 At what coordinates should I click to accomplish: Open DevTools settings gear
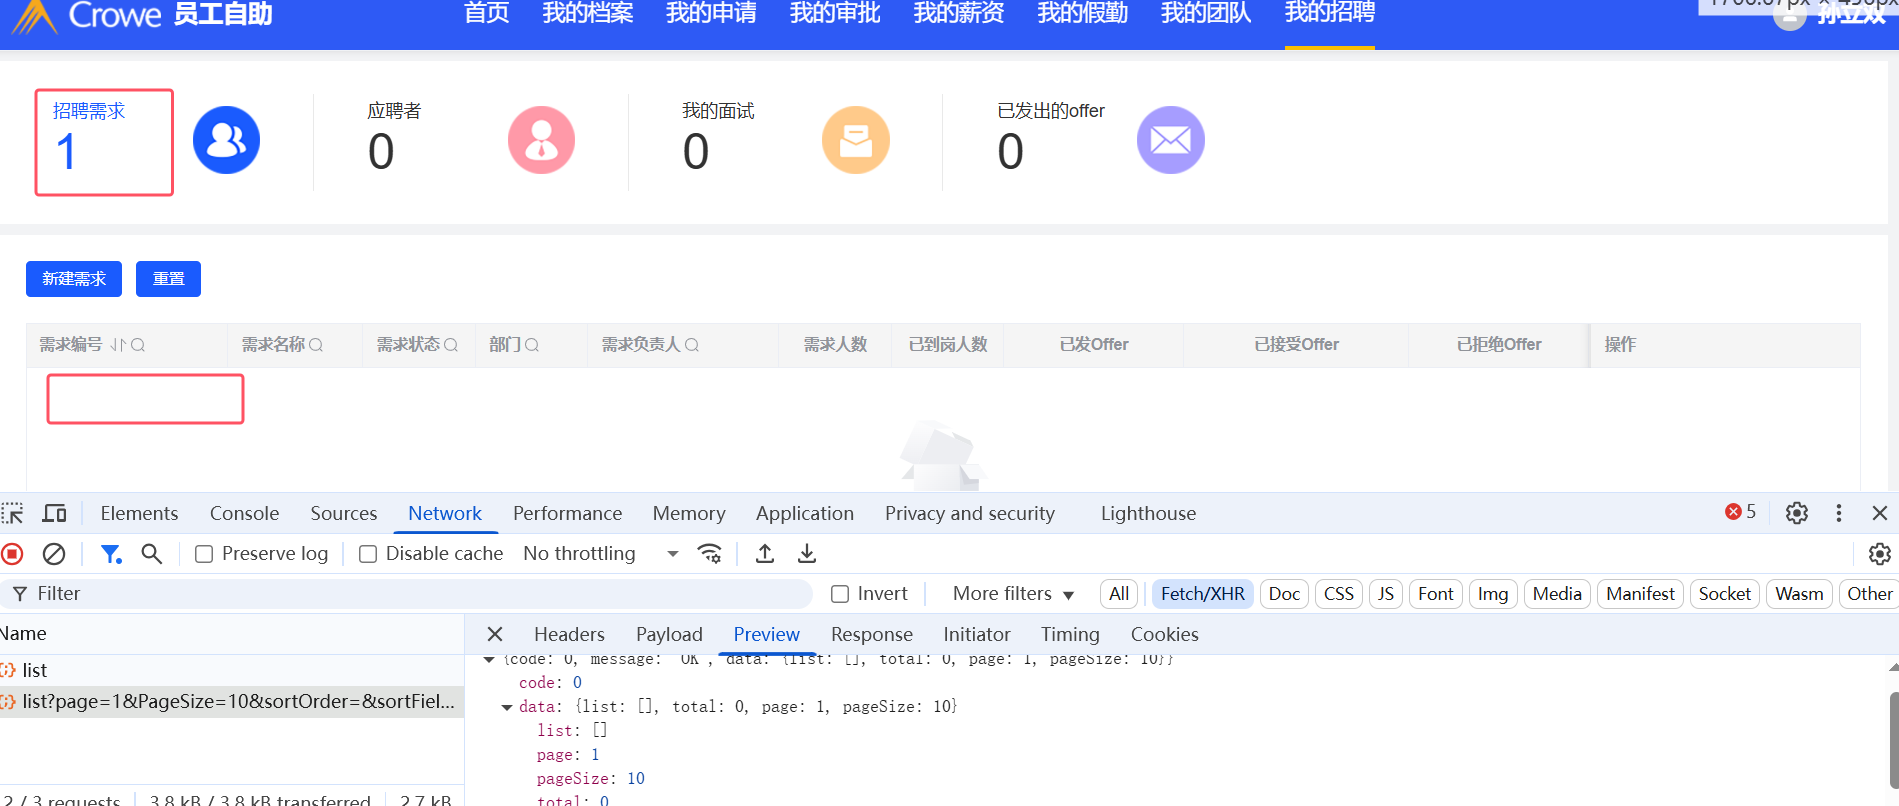(x=1796, y=513)
